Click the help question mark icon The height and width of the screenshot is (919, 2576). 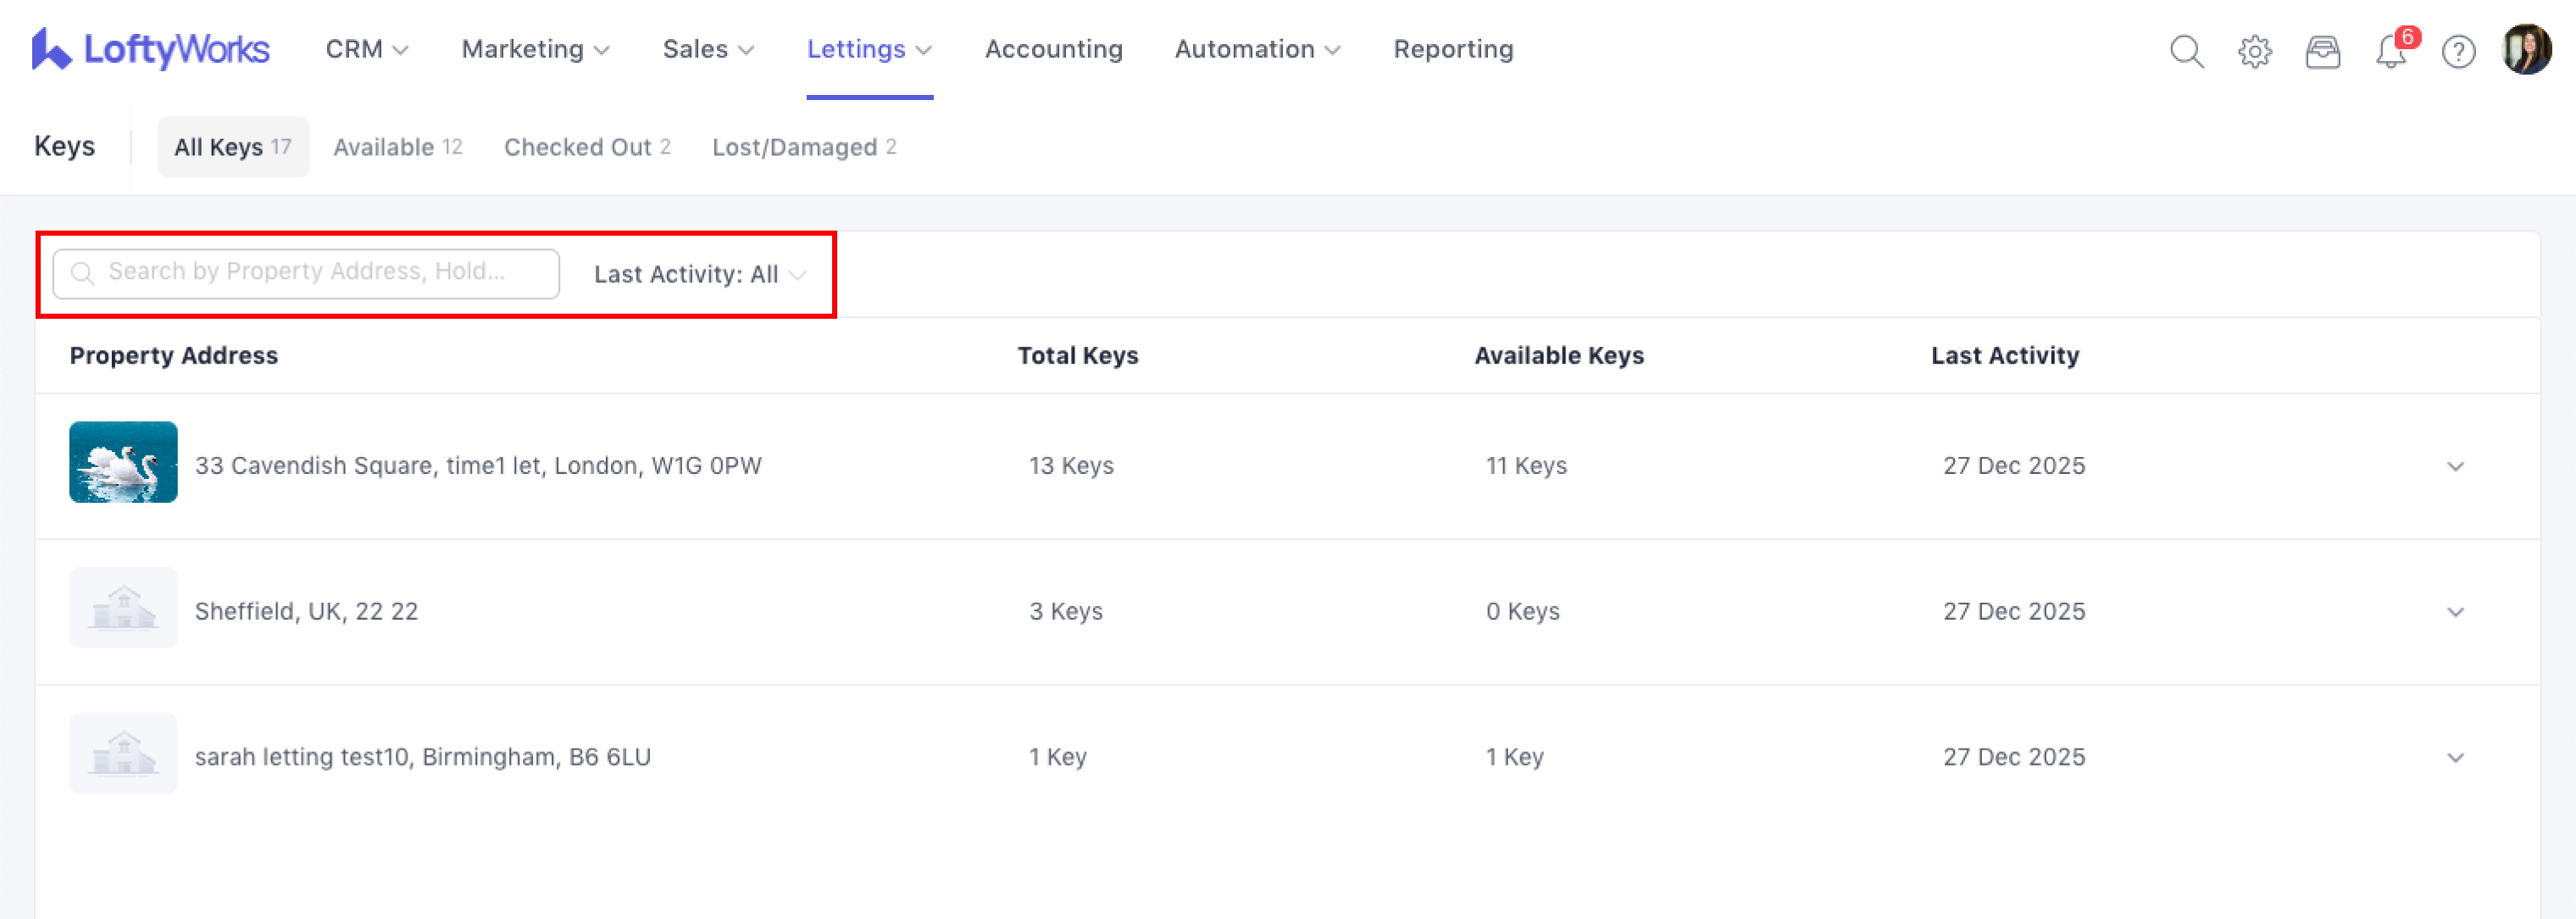pyautogui.click(x=2458, y=51)
